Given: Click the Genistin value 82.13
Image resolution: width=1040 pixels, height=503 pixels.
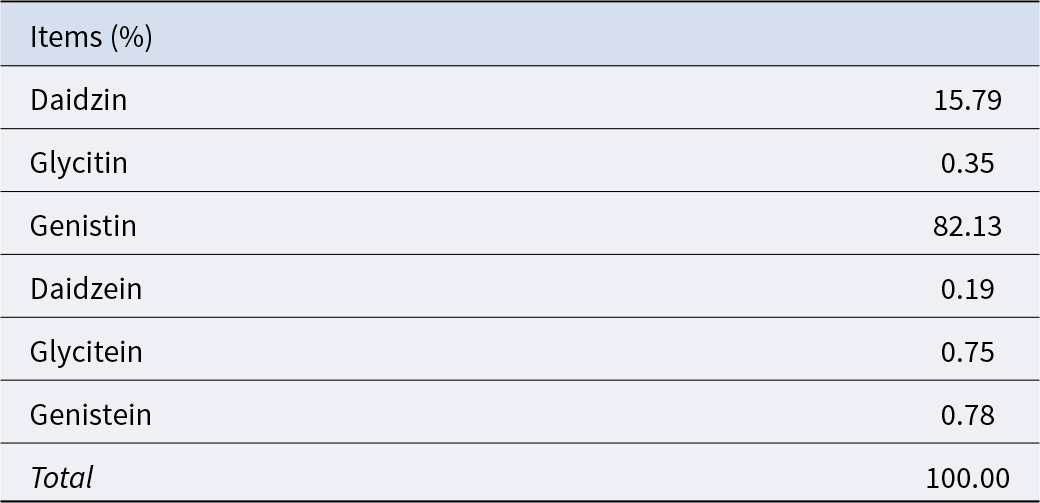Looking at the screenshot, I should click(x=966, y=226).
